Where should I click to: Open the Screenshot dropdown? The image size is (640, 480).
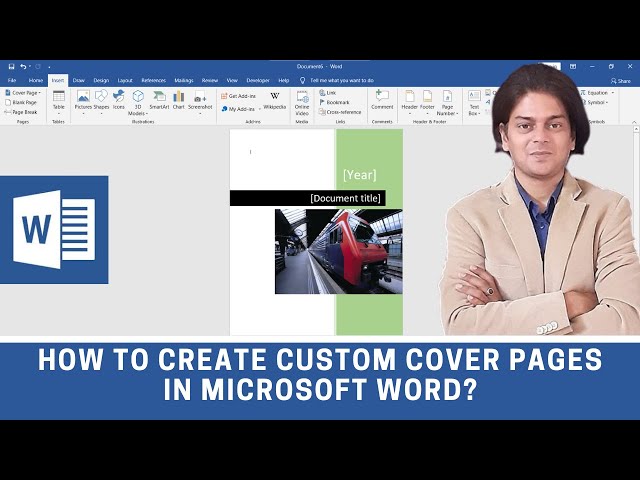[200, 102]
